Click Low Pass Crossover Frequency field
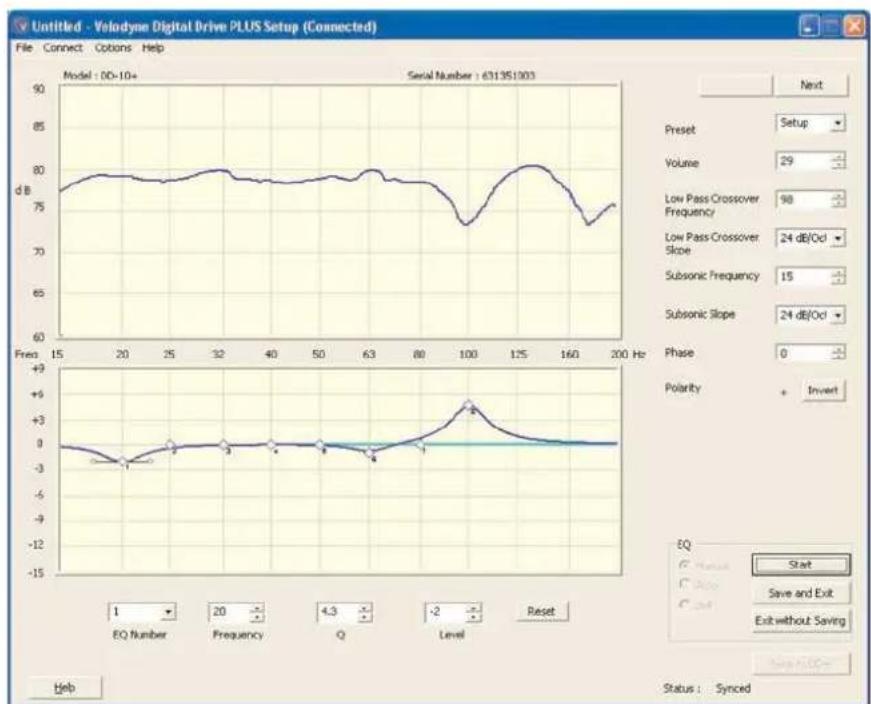The height and width of the screenshot is (704, 871). 803,199
